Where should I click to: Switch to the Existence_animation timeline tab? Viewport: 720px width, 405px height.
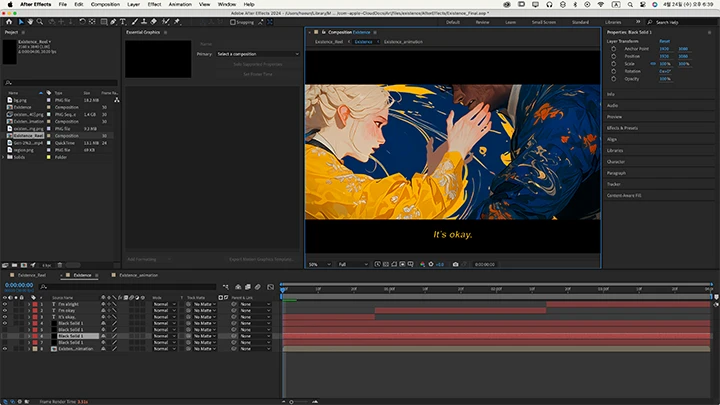pos(138,275)
